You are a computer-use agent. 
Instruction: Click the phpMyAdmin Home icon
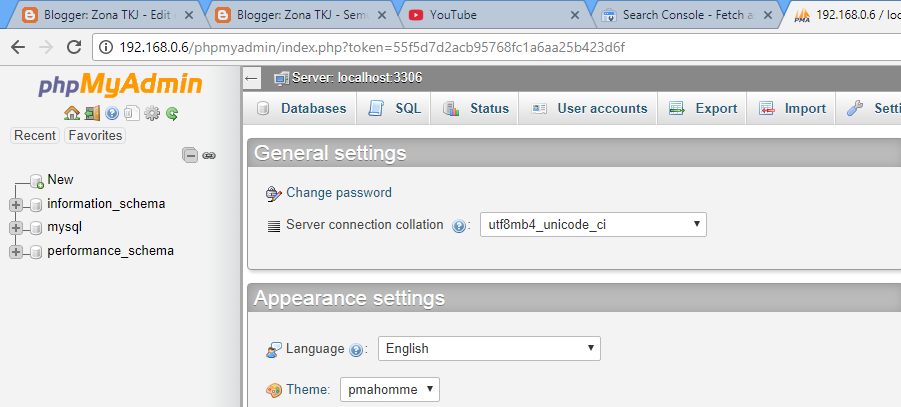tap(71, 114)
